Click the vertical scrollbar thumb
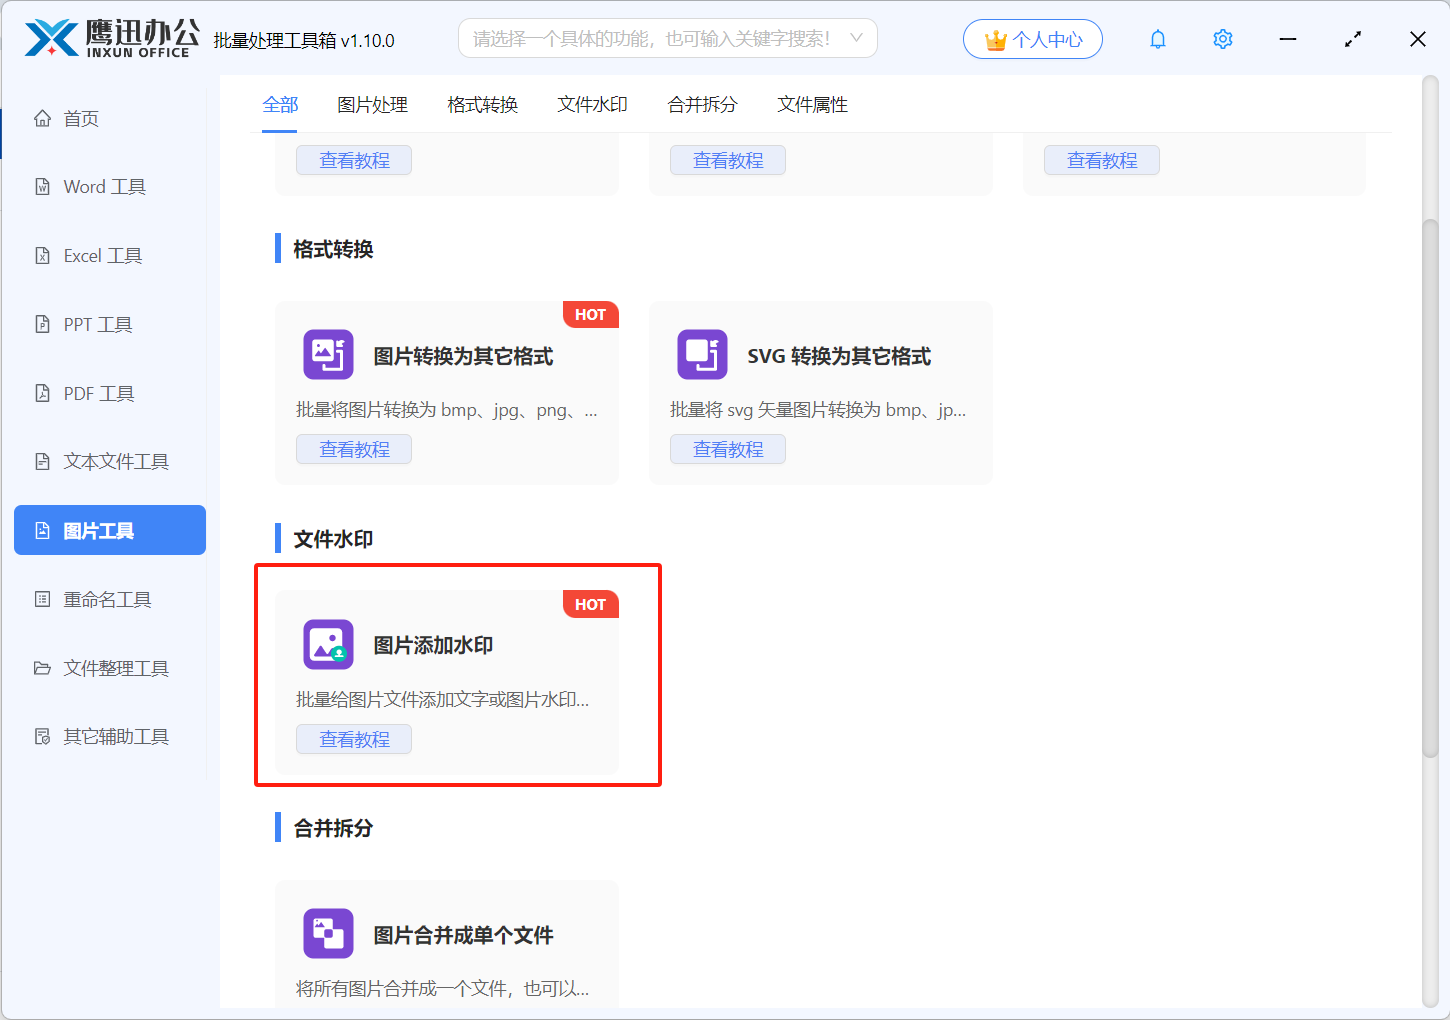Image resolution: width=1450 pixels, height=1020 pixels. tap(1430, 490)
